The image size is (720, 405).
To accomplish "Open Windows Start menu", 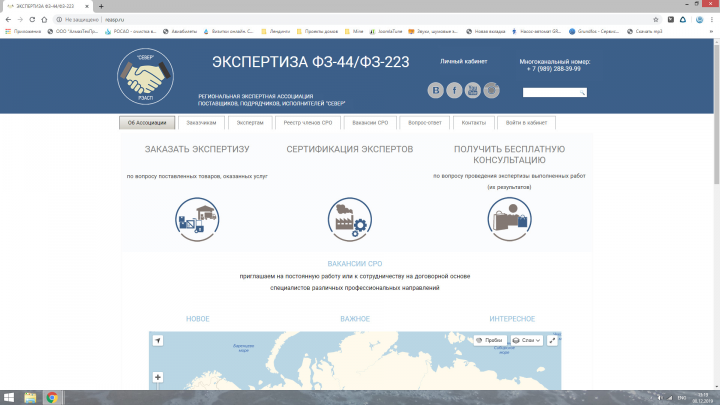I will [x=9, y=398].
